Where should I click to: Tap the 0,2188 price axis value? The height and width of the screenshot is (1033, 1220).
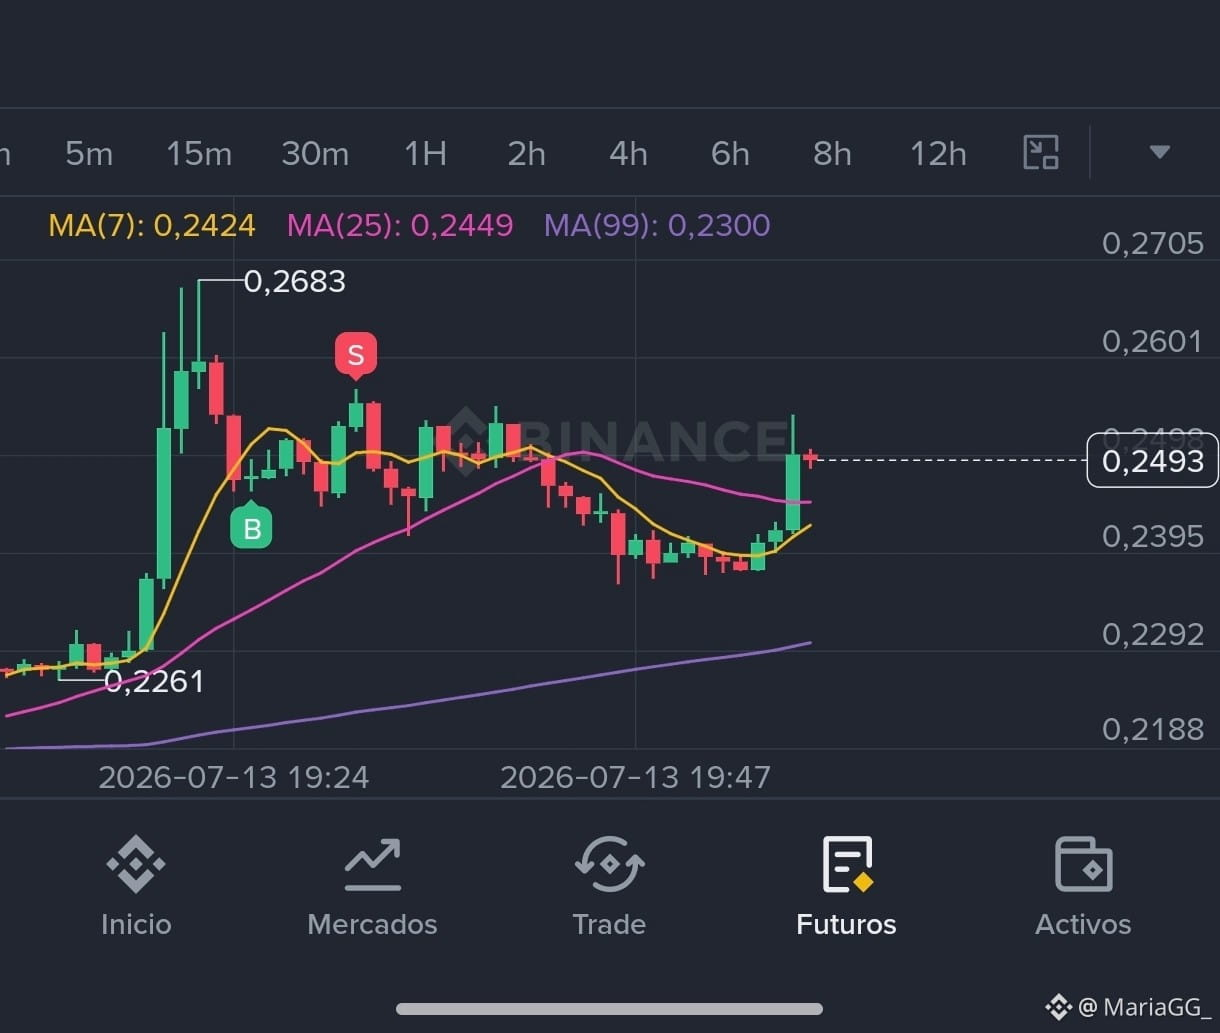click(1153, 730)
